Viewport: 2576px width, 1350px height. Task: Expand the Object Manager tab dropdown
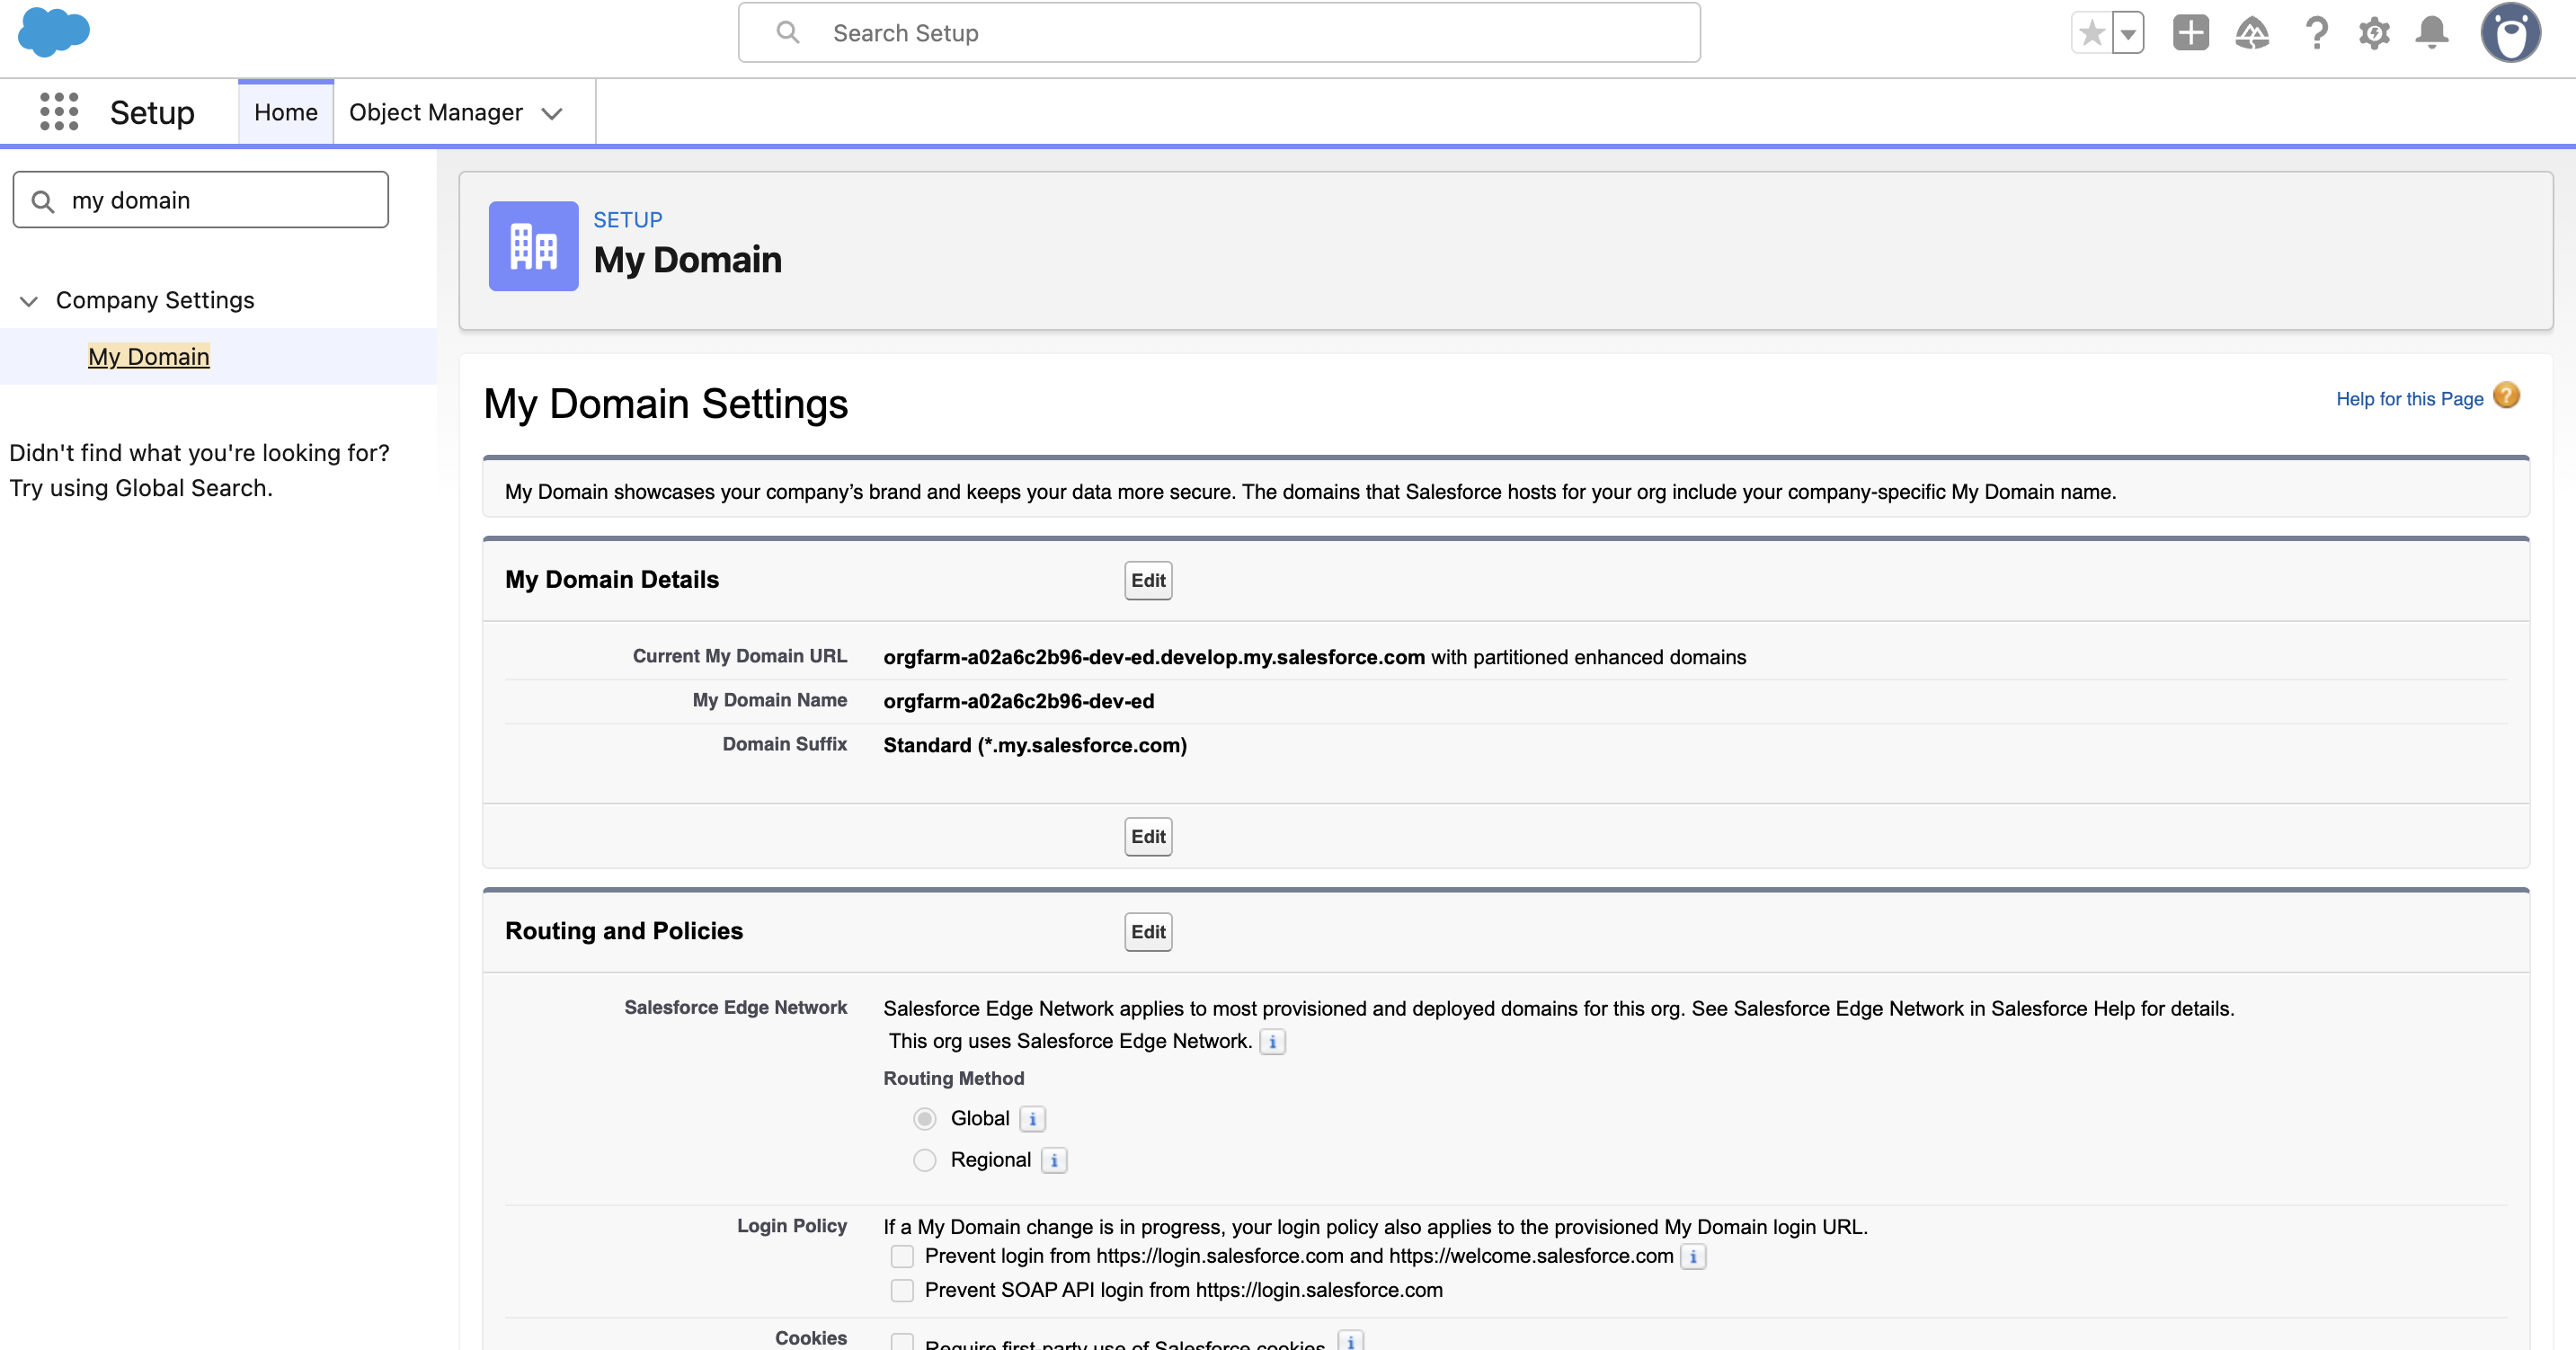pos(552,113)
